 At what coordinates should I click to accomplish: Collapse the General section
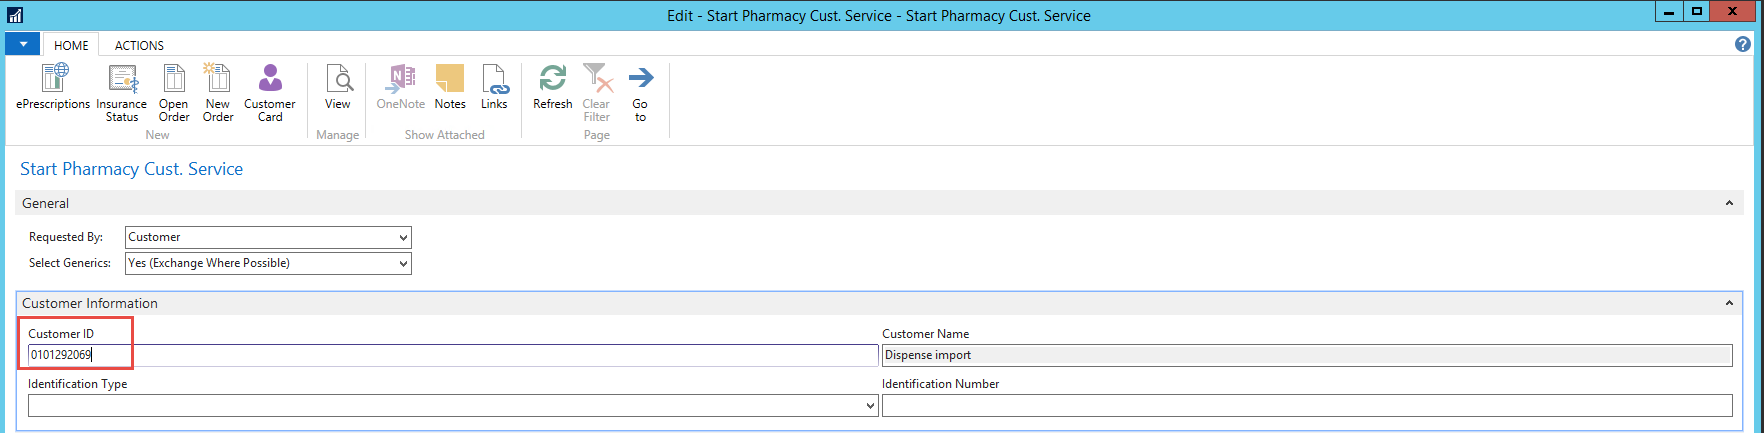coord(1729,203)
